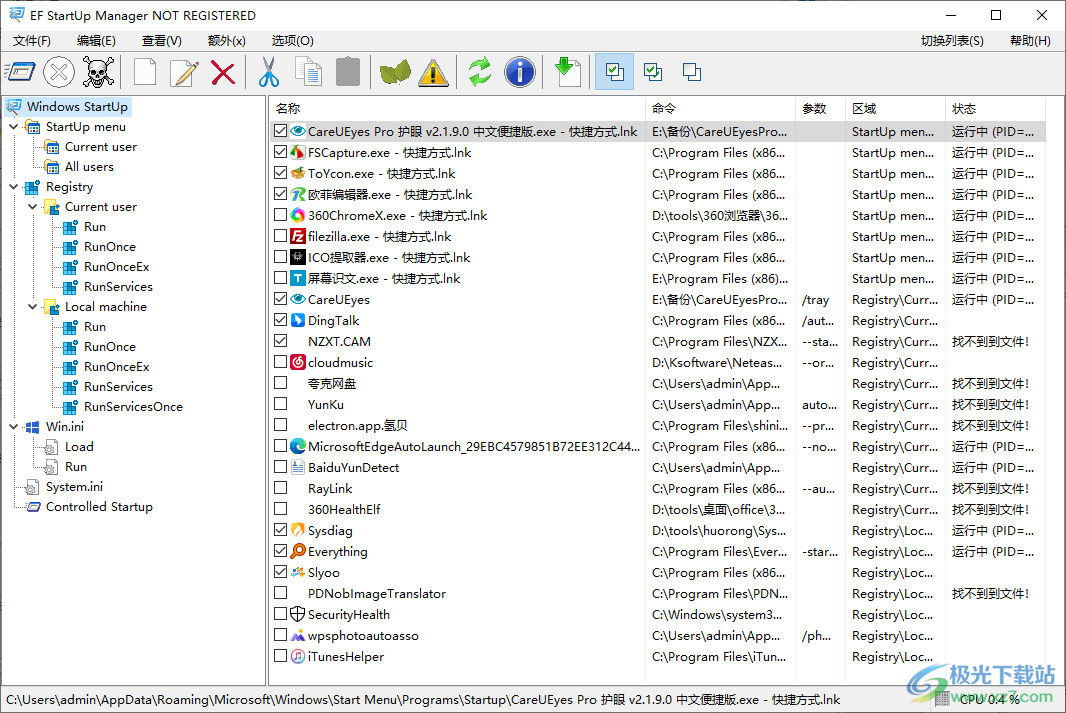Image resolution: width=1066 pixels, height=713 pixels.
Task: Uncheck the FSCapture.exe startup checkbox
Action: (x=280, y=152)
